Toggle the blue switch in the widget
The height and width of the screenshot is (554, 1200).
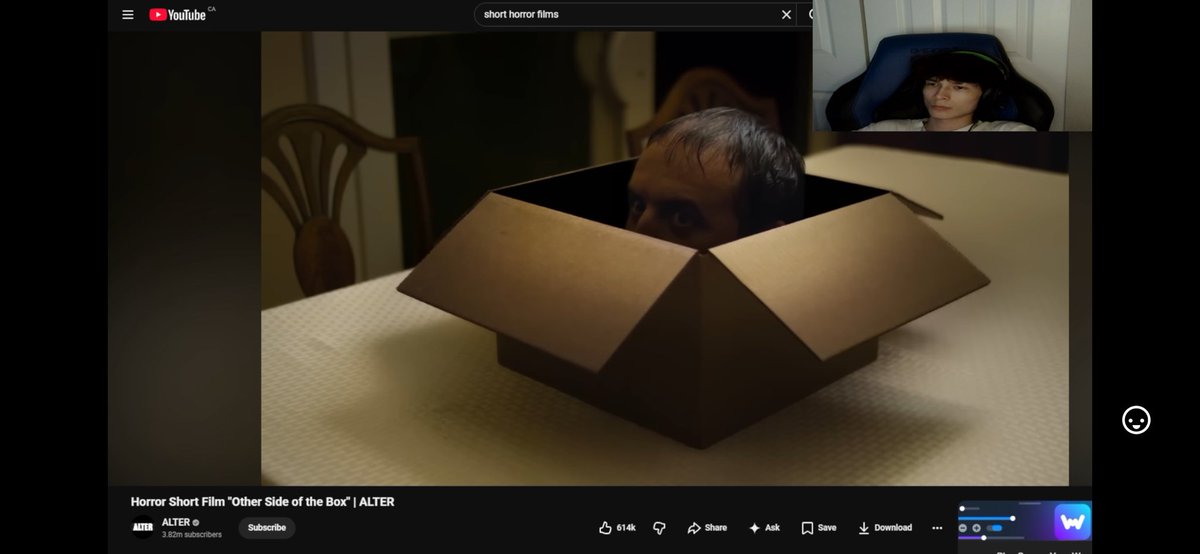(x=994, y=528)
